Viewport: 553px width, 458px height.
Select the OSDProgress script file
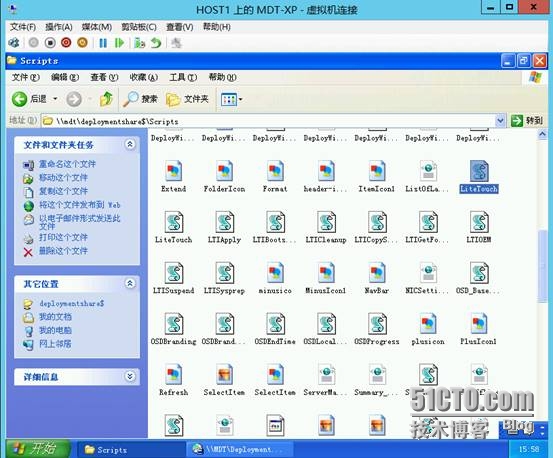[377, 329]
